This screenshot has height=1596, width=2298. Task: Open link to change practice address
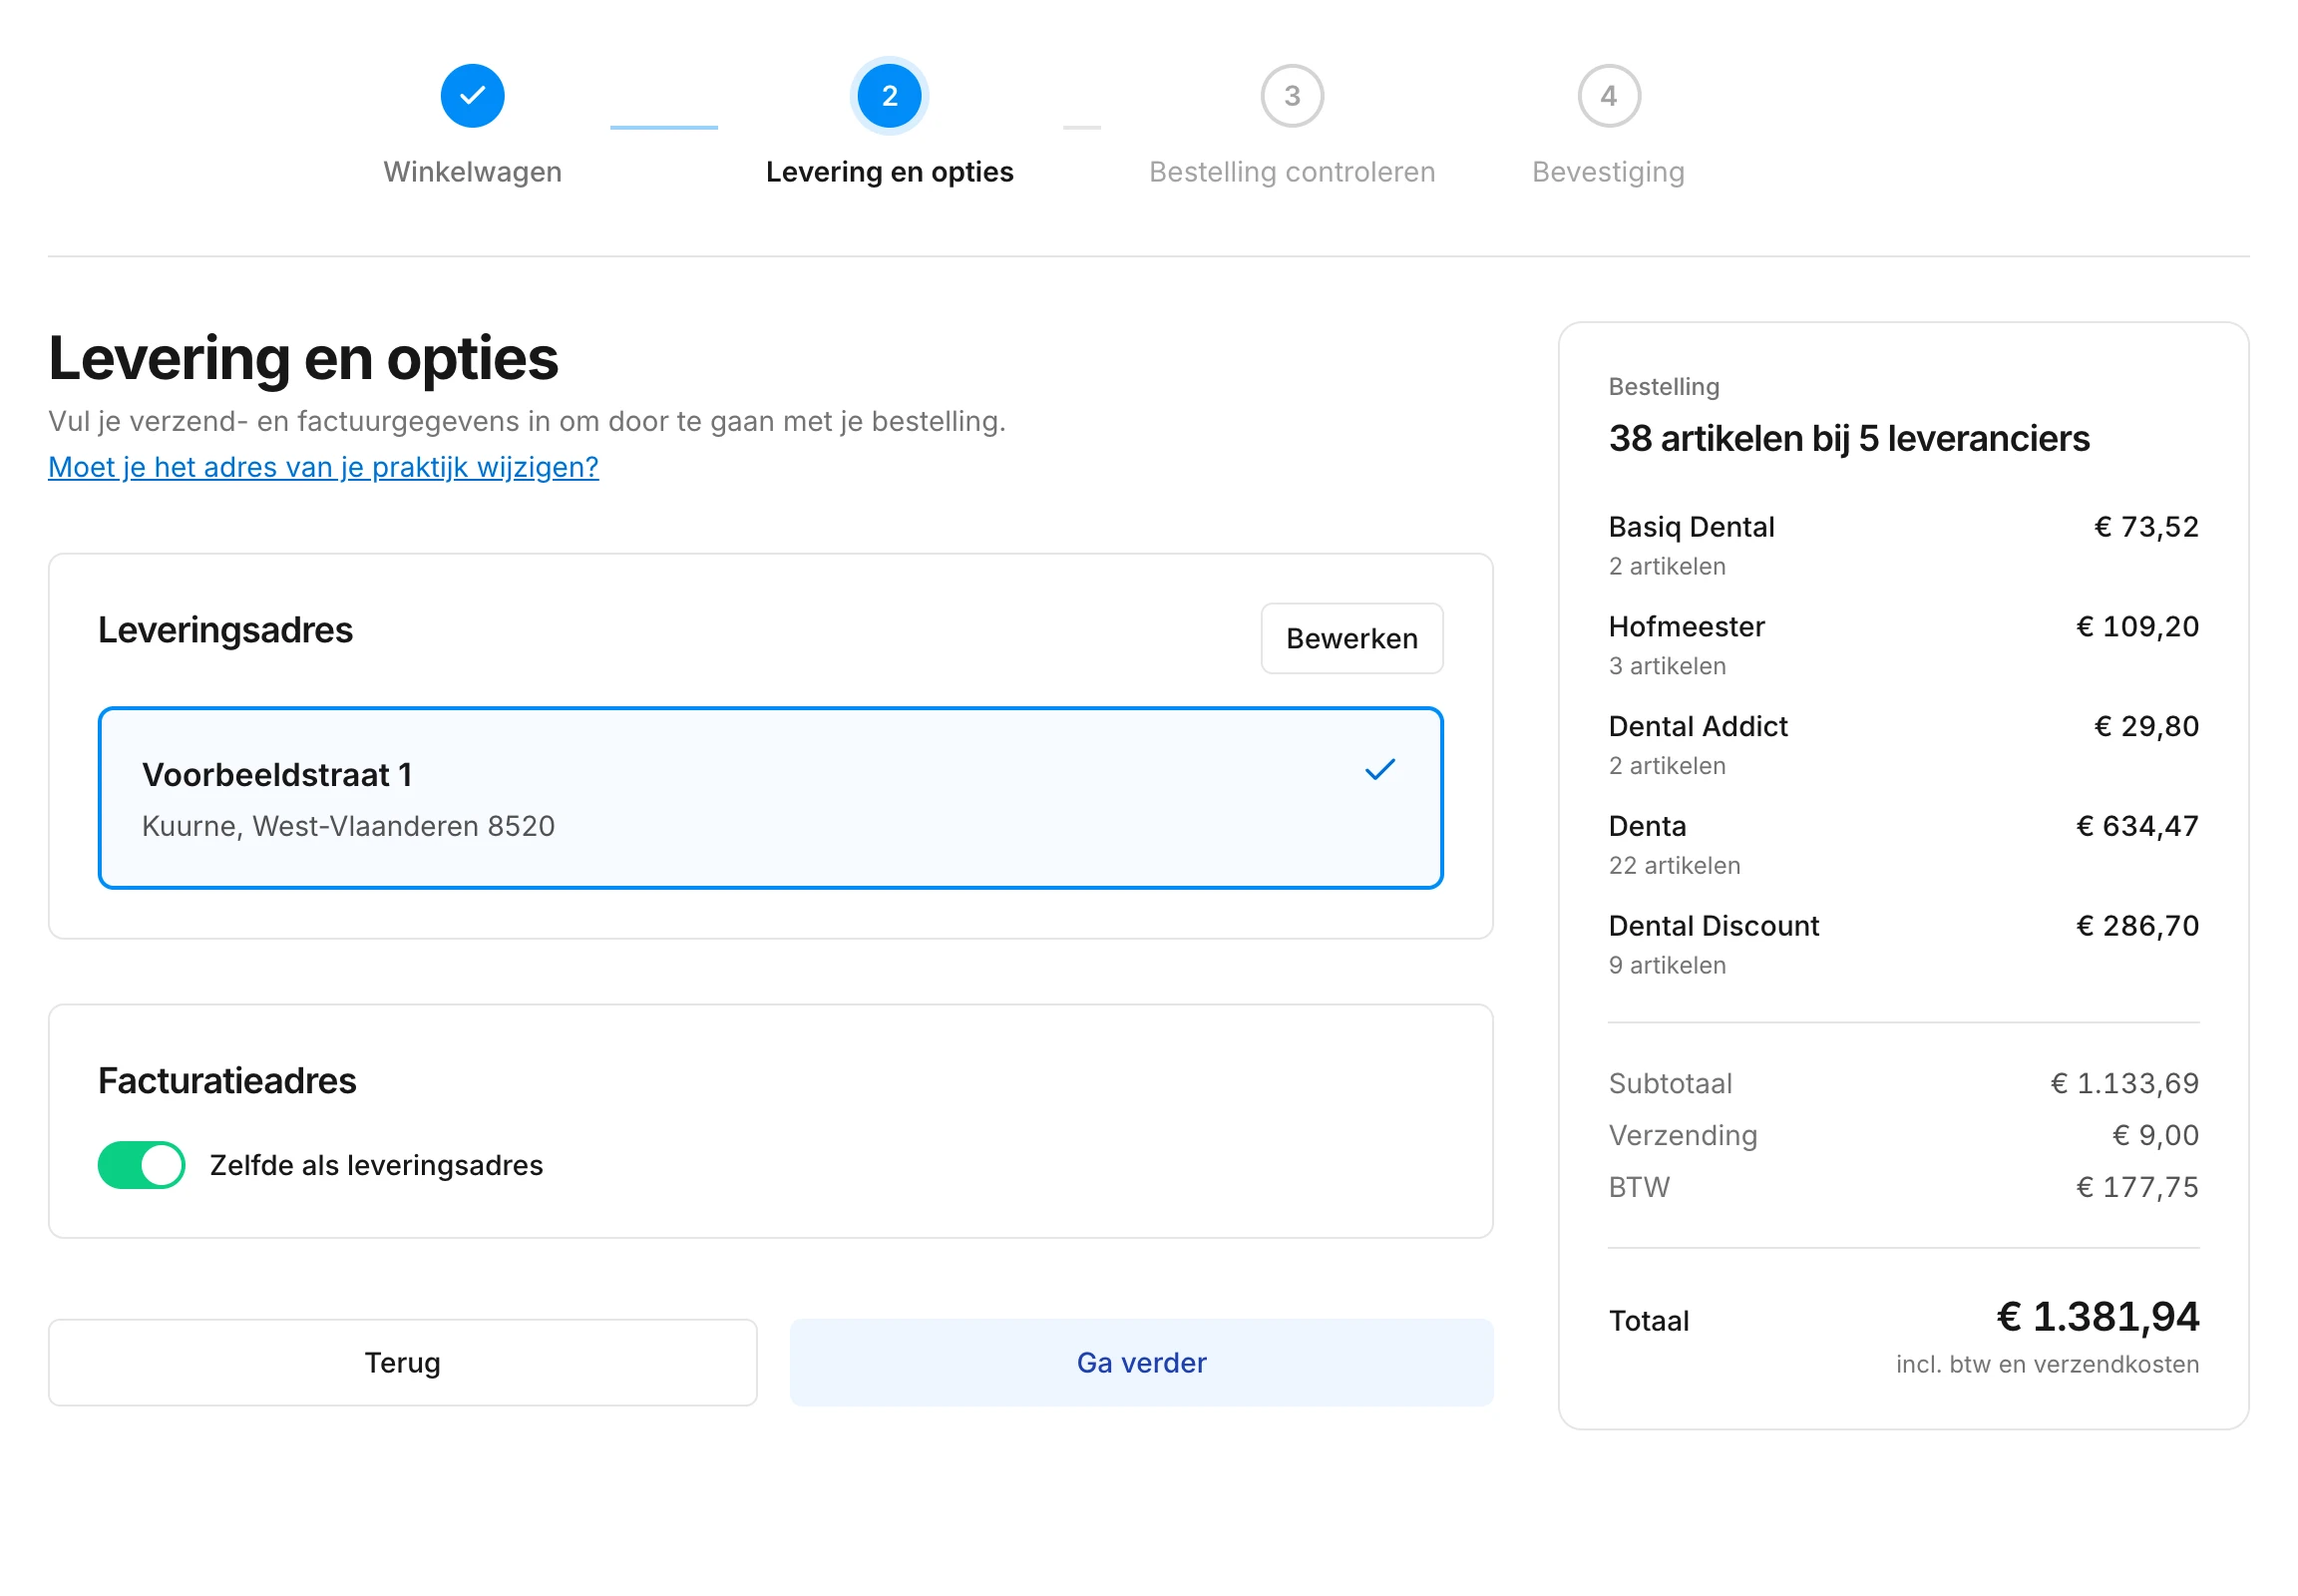click(323, 467)
